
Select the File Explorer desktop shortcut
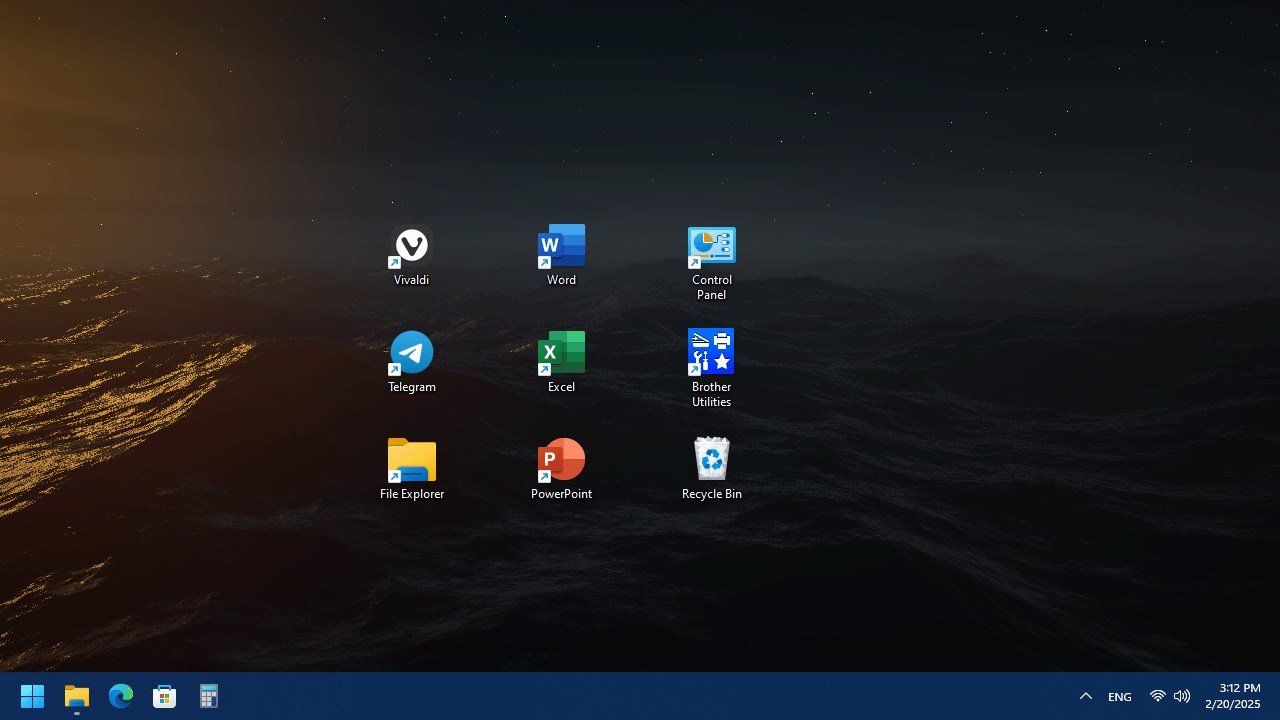411,469
